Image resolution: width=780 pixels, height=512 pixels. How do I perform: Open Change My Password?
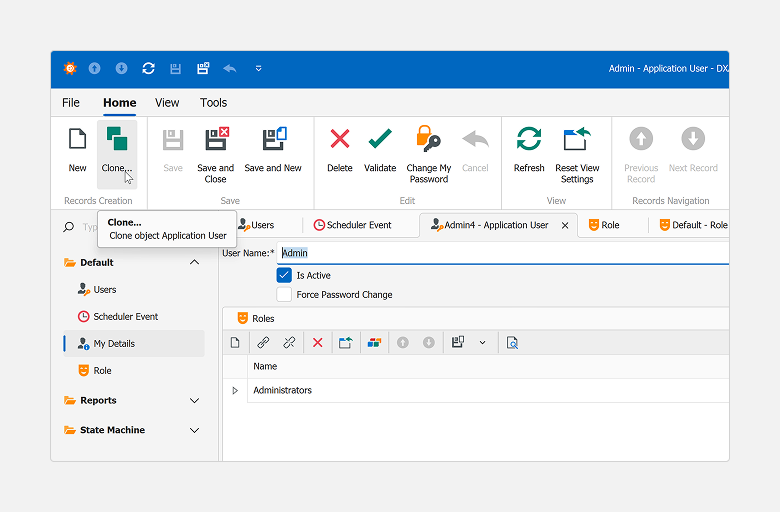click(429, 140)
